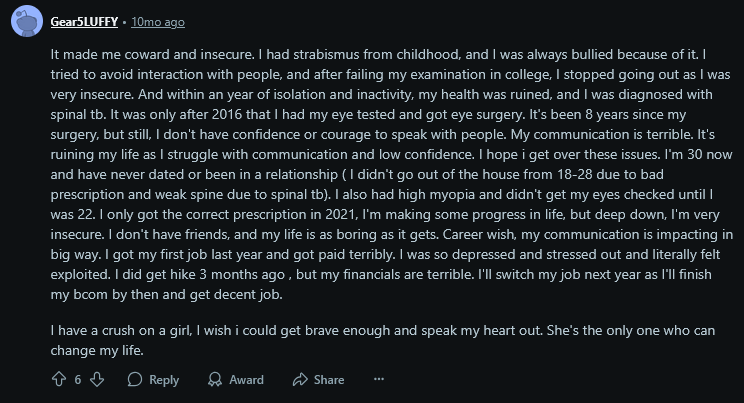Click the speech bubble reply icon

tap(135, 379)
